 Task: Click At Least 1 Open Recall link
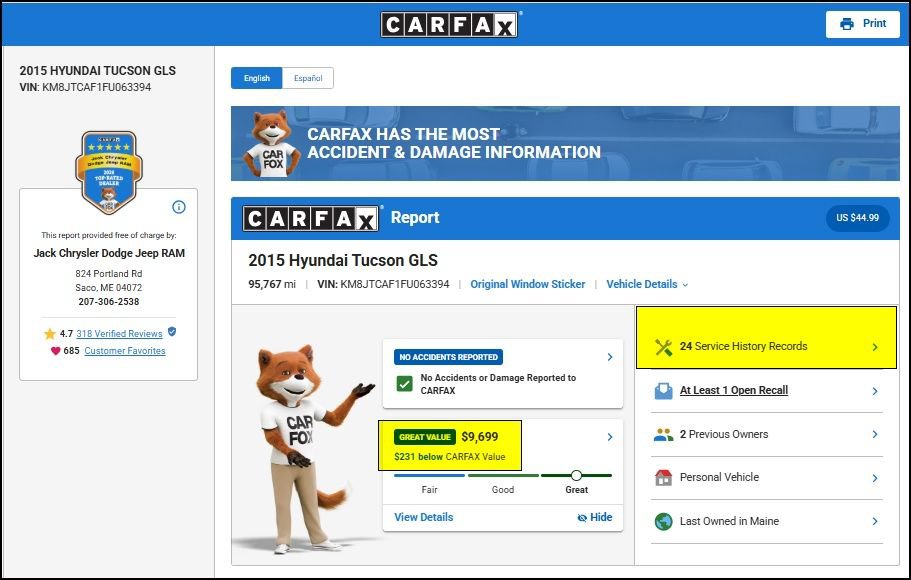734,391
